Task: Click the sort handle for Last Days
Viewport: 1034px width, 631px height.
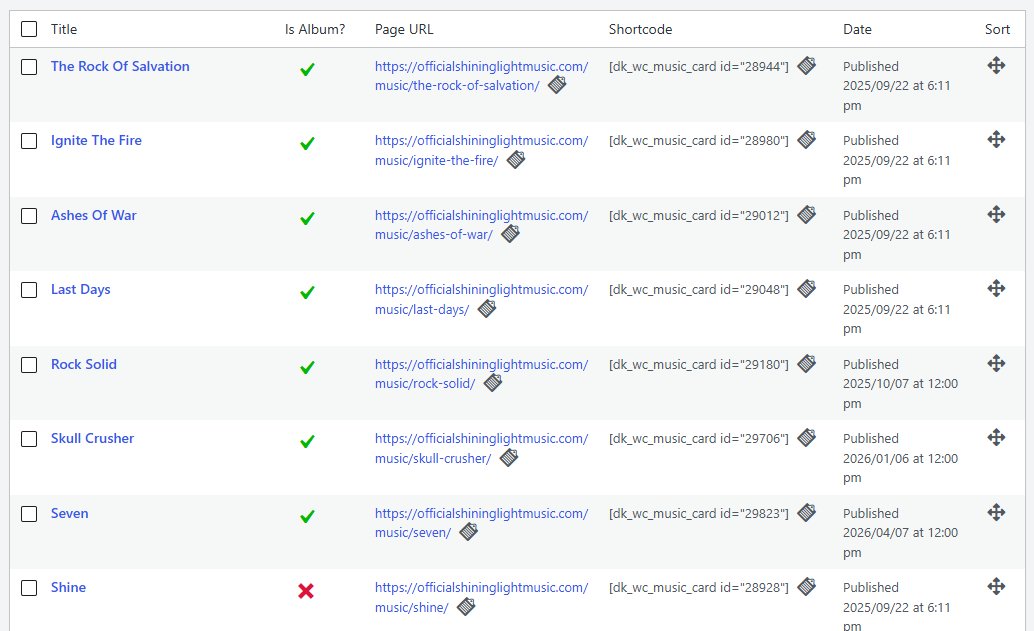Action: (996, 288)
